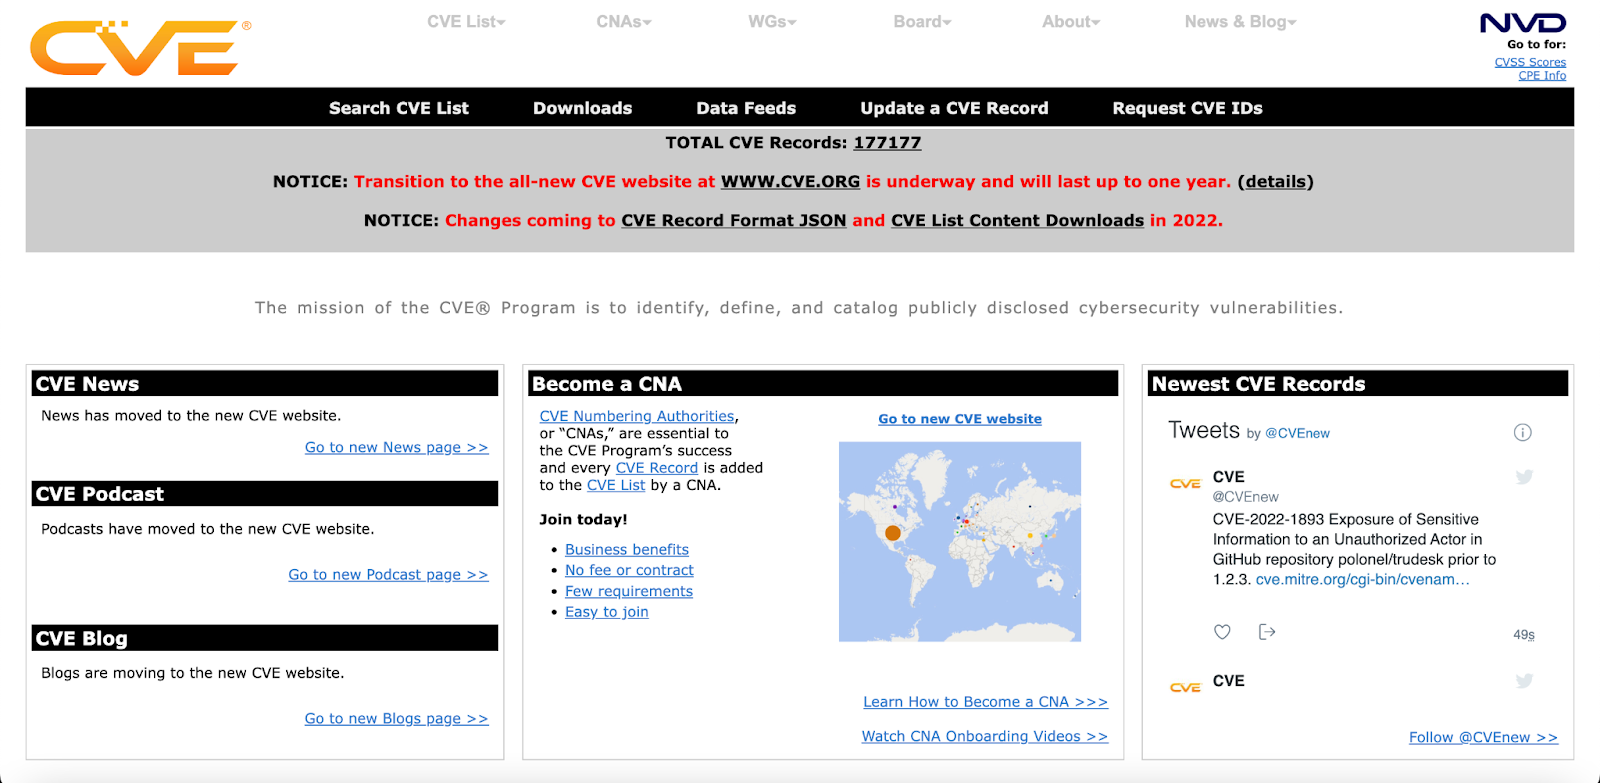Screen dimensions: 1600x783
Task: Open CVE Record Format JSON link
Action: click(734, 221)
